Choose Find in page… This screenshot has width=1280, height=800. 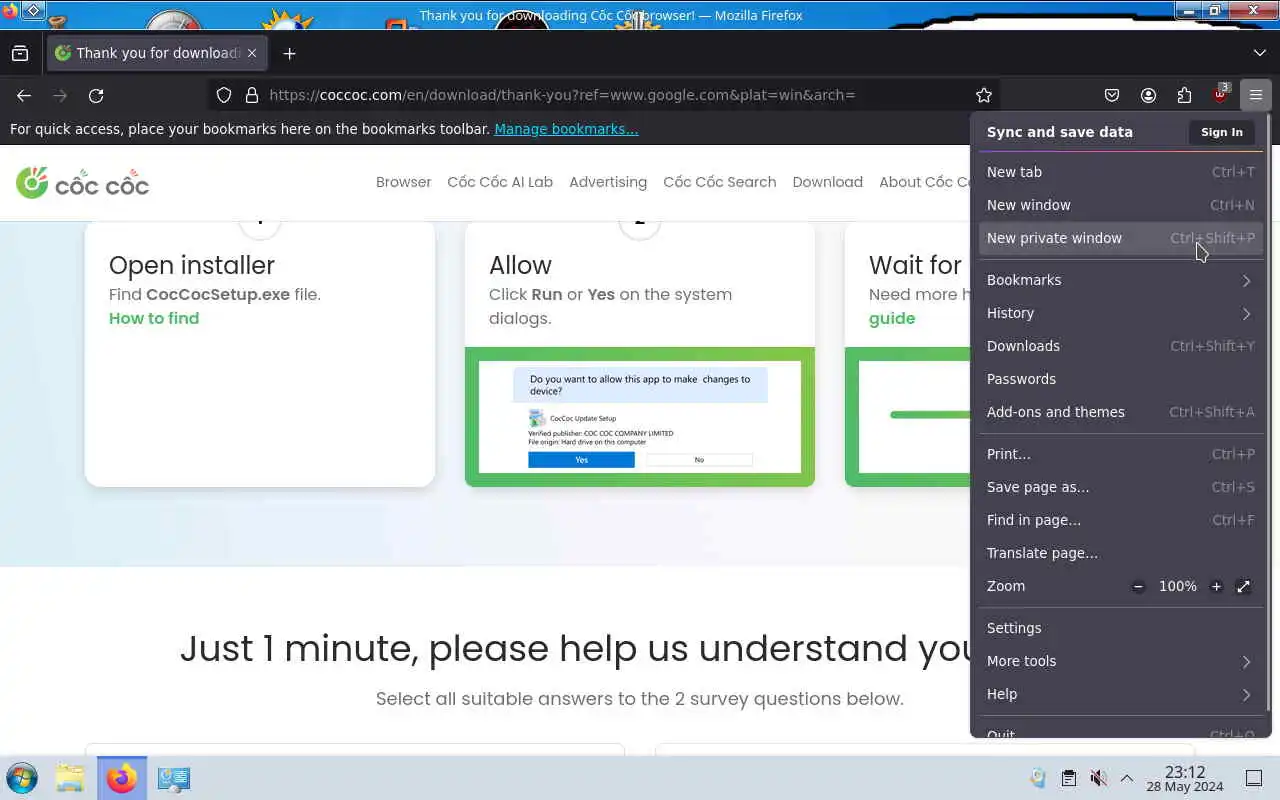coord(1120,520)
